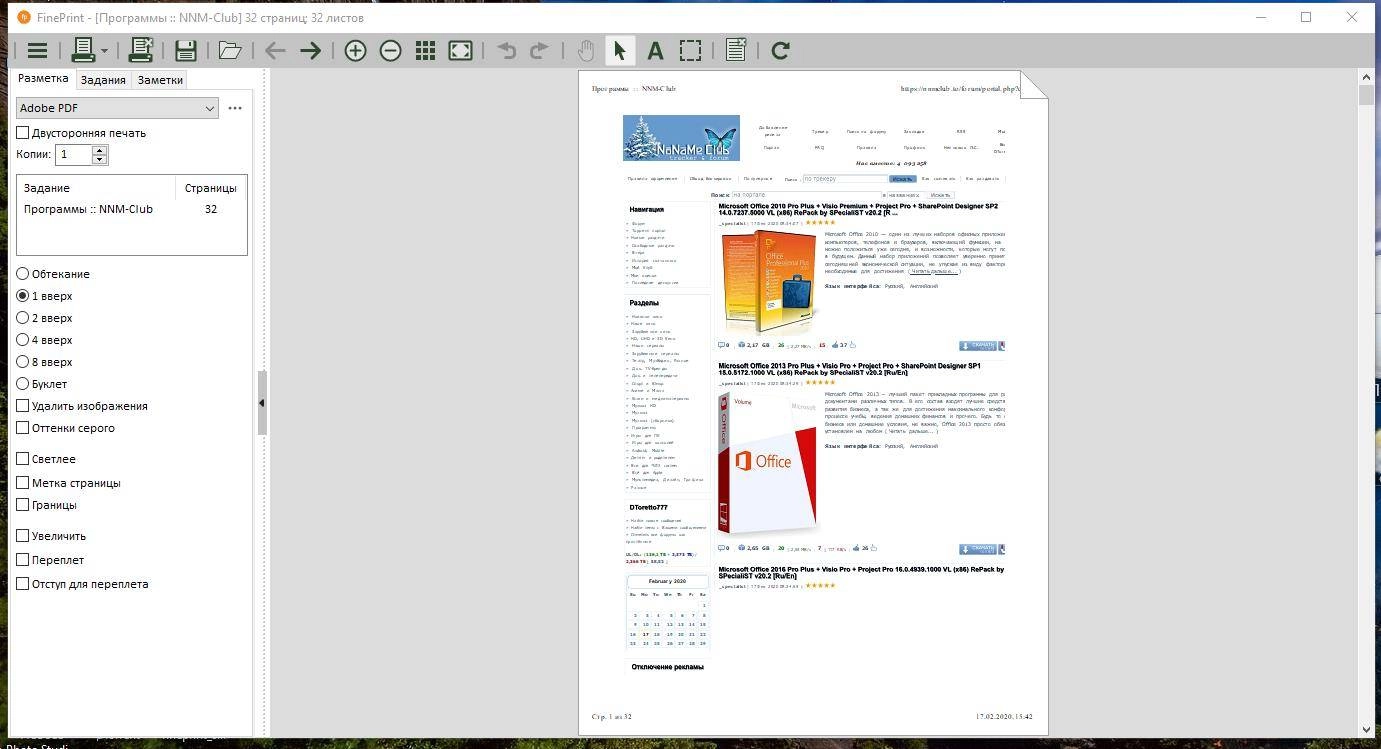
Task: Show thumbnail grid view
Action: click(425, 50)
